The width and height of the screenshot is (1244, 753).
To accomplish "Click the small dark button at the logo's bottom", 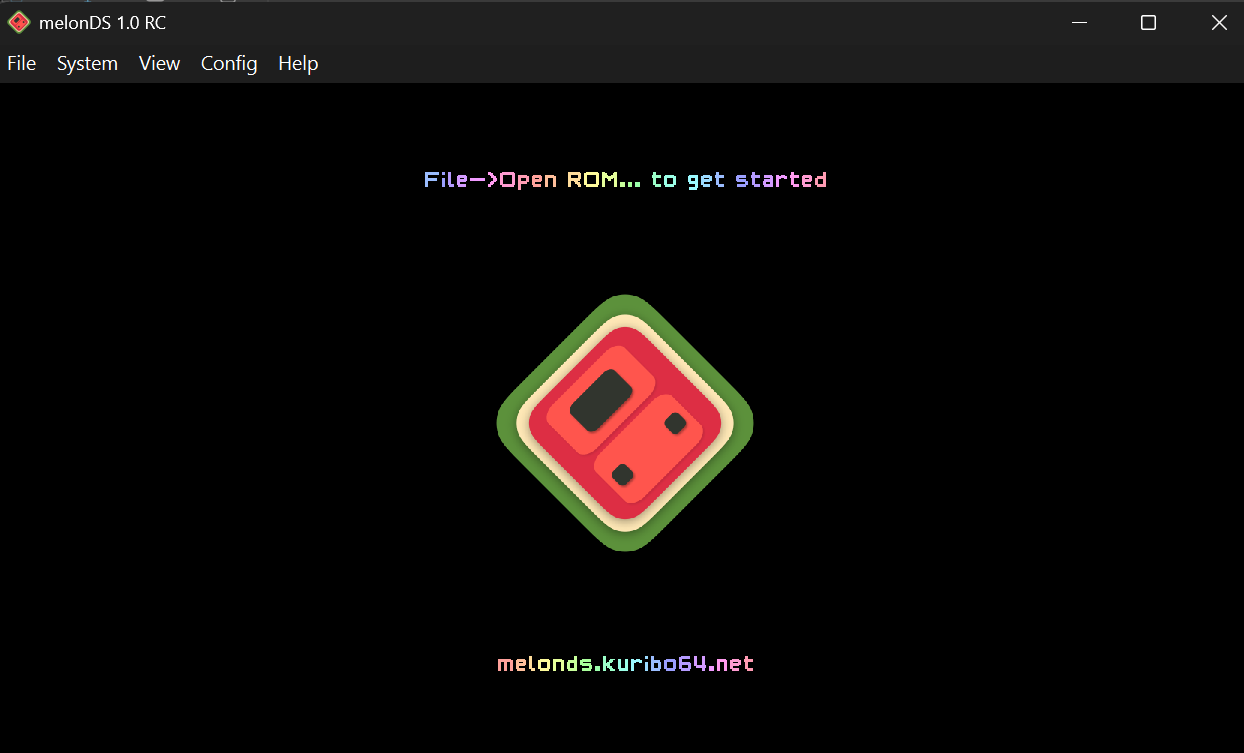I will point(622,474).
